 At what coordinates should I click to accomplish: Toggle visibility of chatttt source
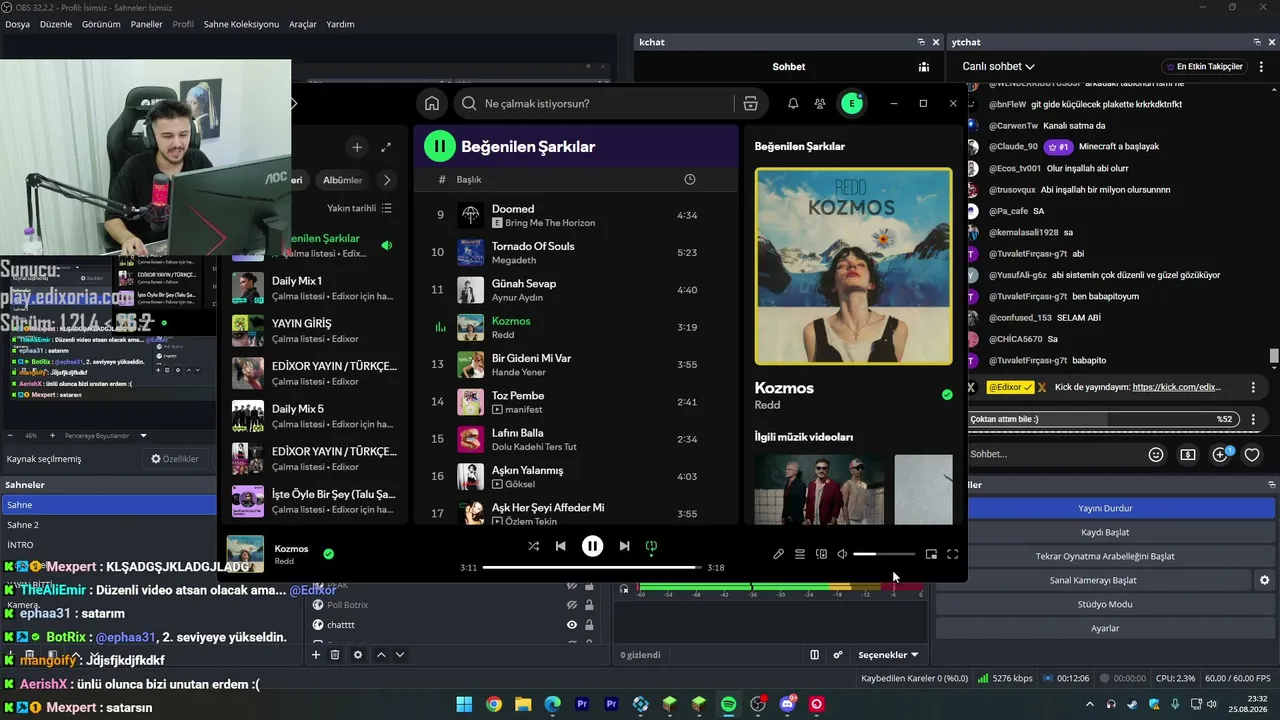(572, 625)
